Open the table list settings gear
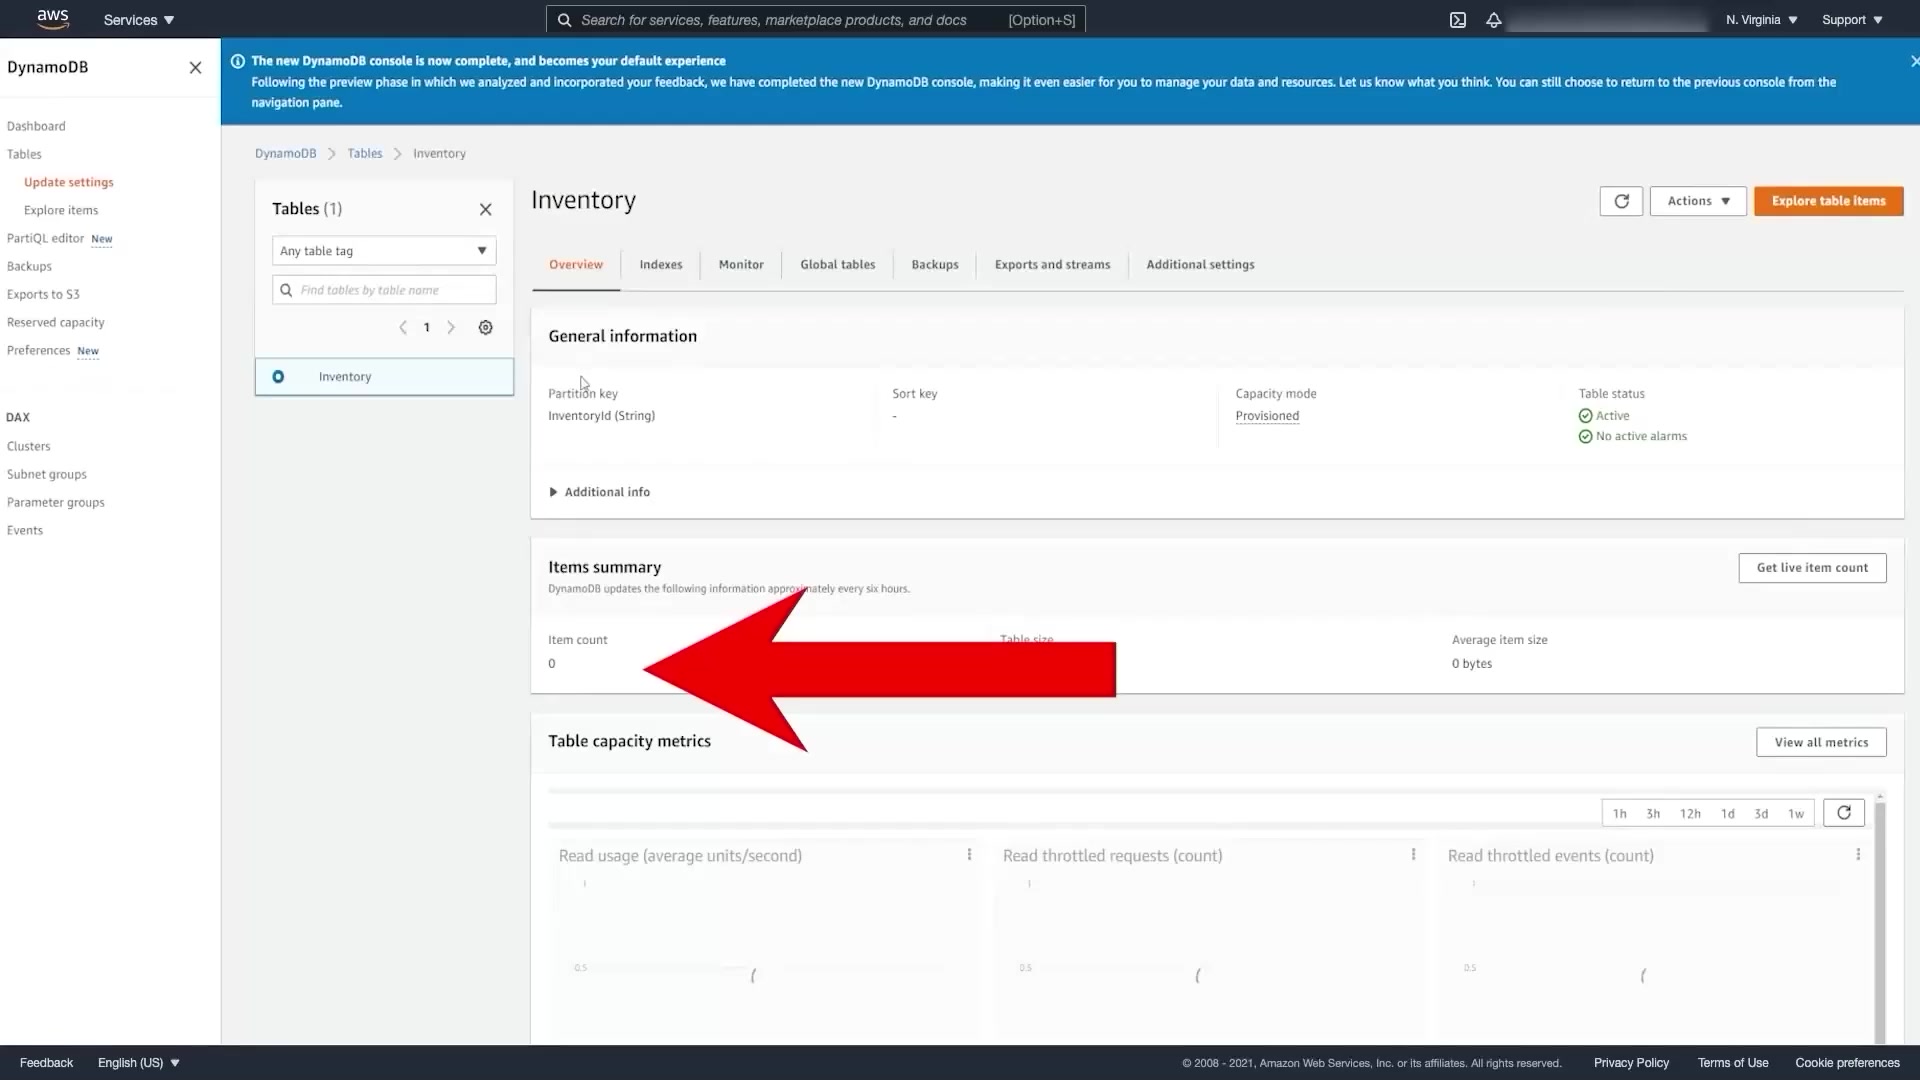The height and width of the screenshot is (1080, 1920). tap(485, 328)
